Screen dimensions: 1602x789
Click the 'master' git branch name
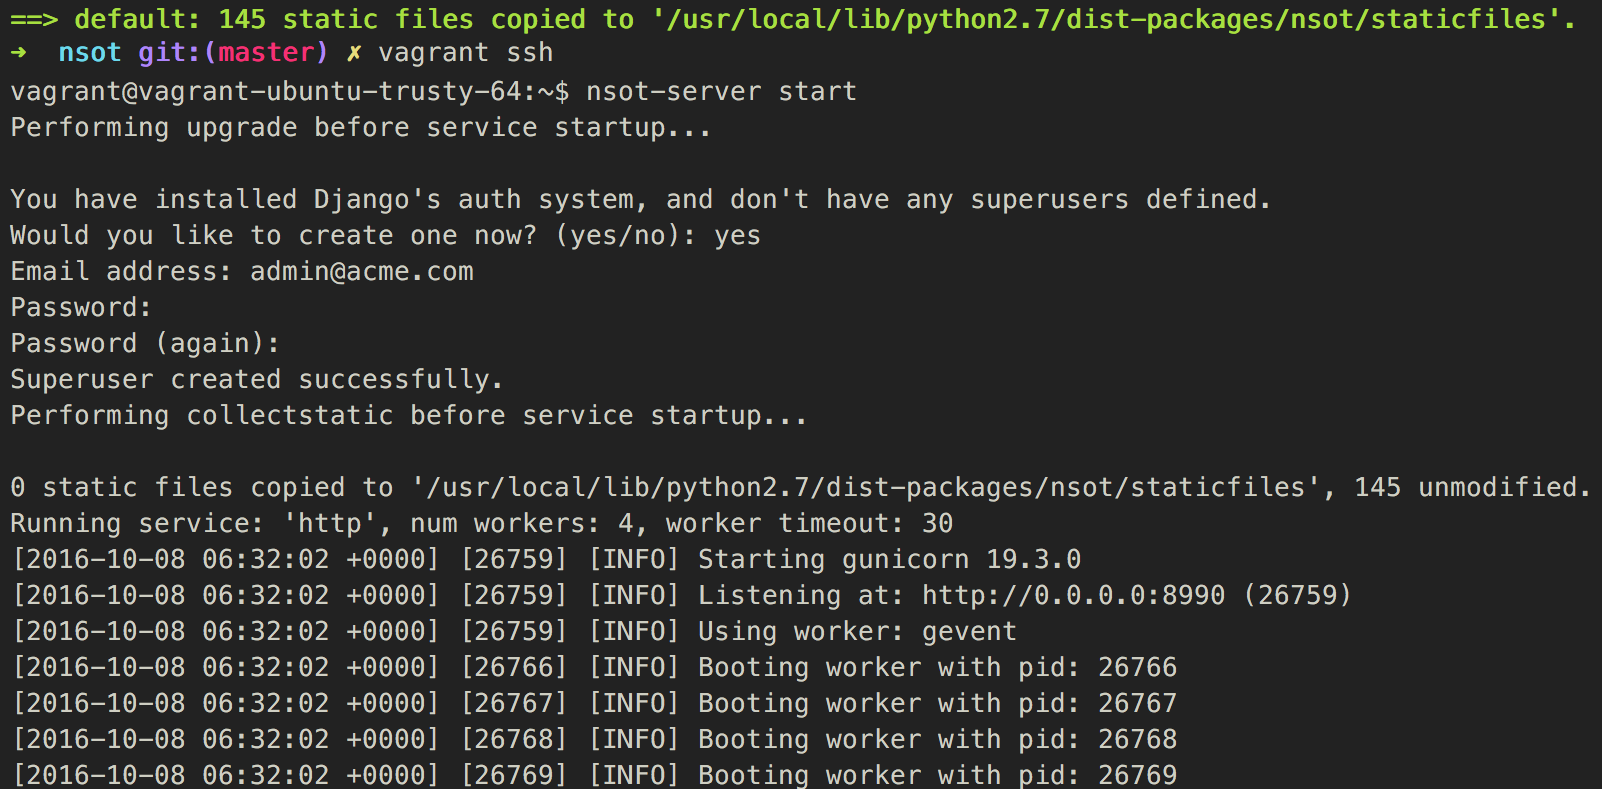point(266,53)
